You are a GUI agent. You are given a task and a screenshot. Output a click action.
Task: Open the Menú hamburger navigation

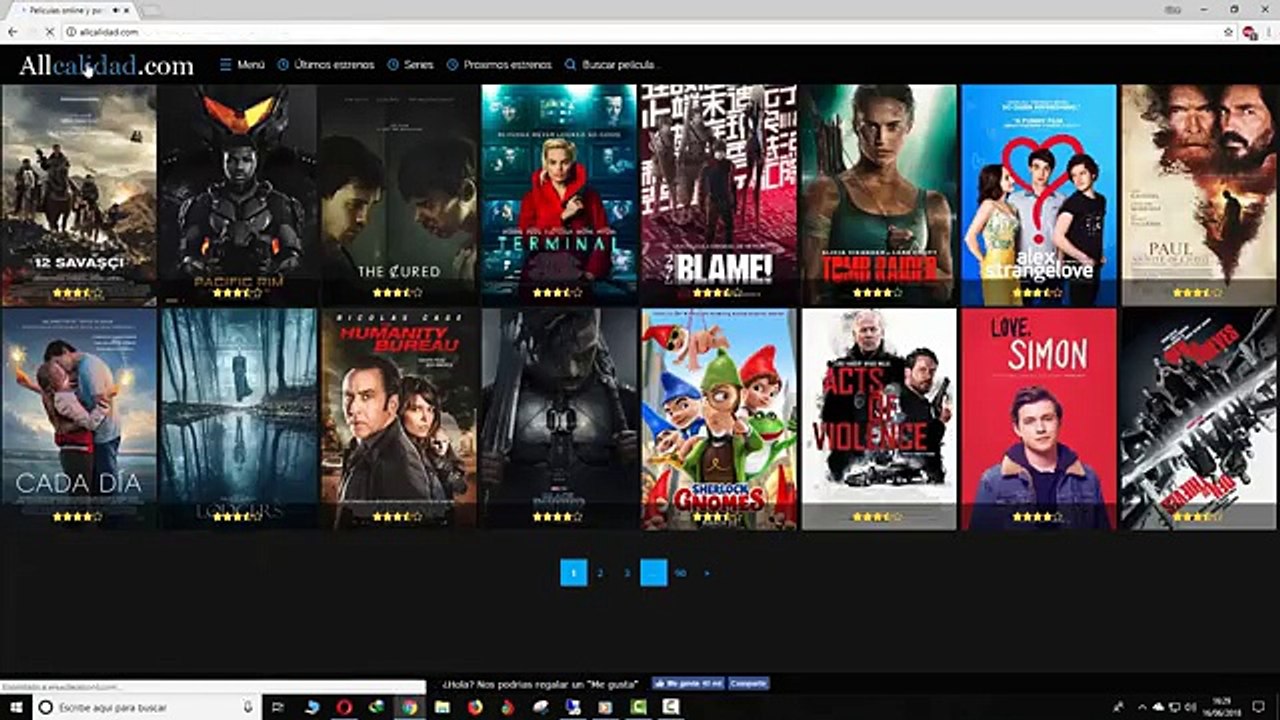(x=241, y=64)
